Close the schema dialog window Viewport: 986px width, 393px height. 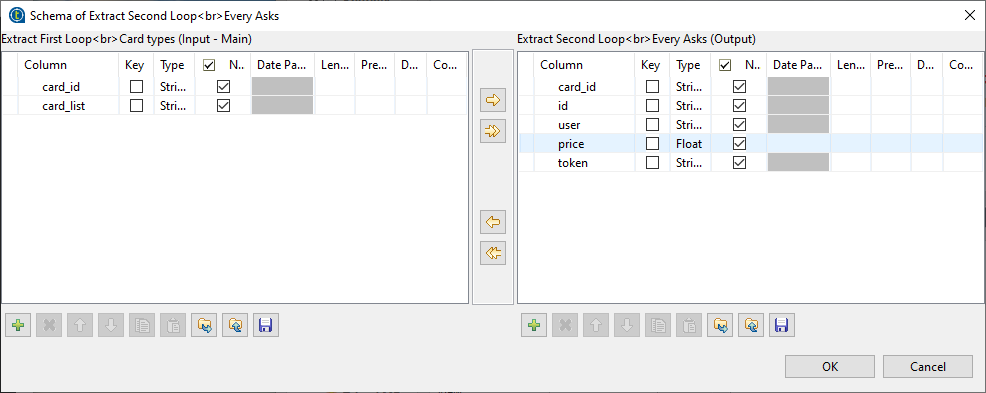pos(969,16)
